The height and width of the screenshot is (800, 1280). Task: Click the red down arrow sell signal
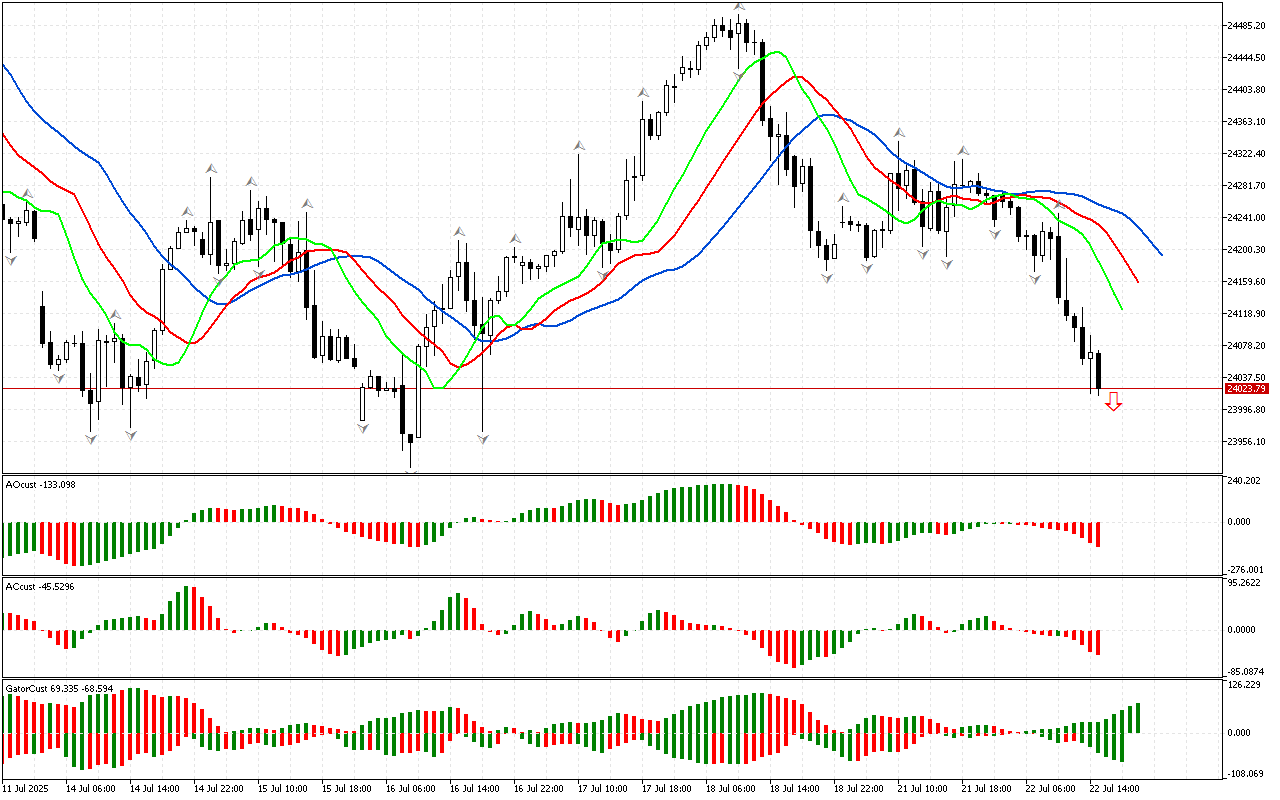click(x=1114, y=402)
